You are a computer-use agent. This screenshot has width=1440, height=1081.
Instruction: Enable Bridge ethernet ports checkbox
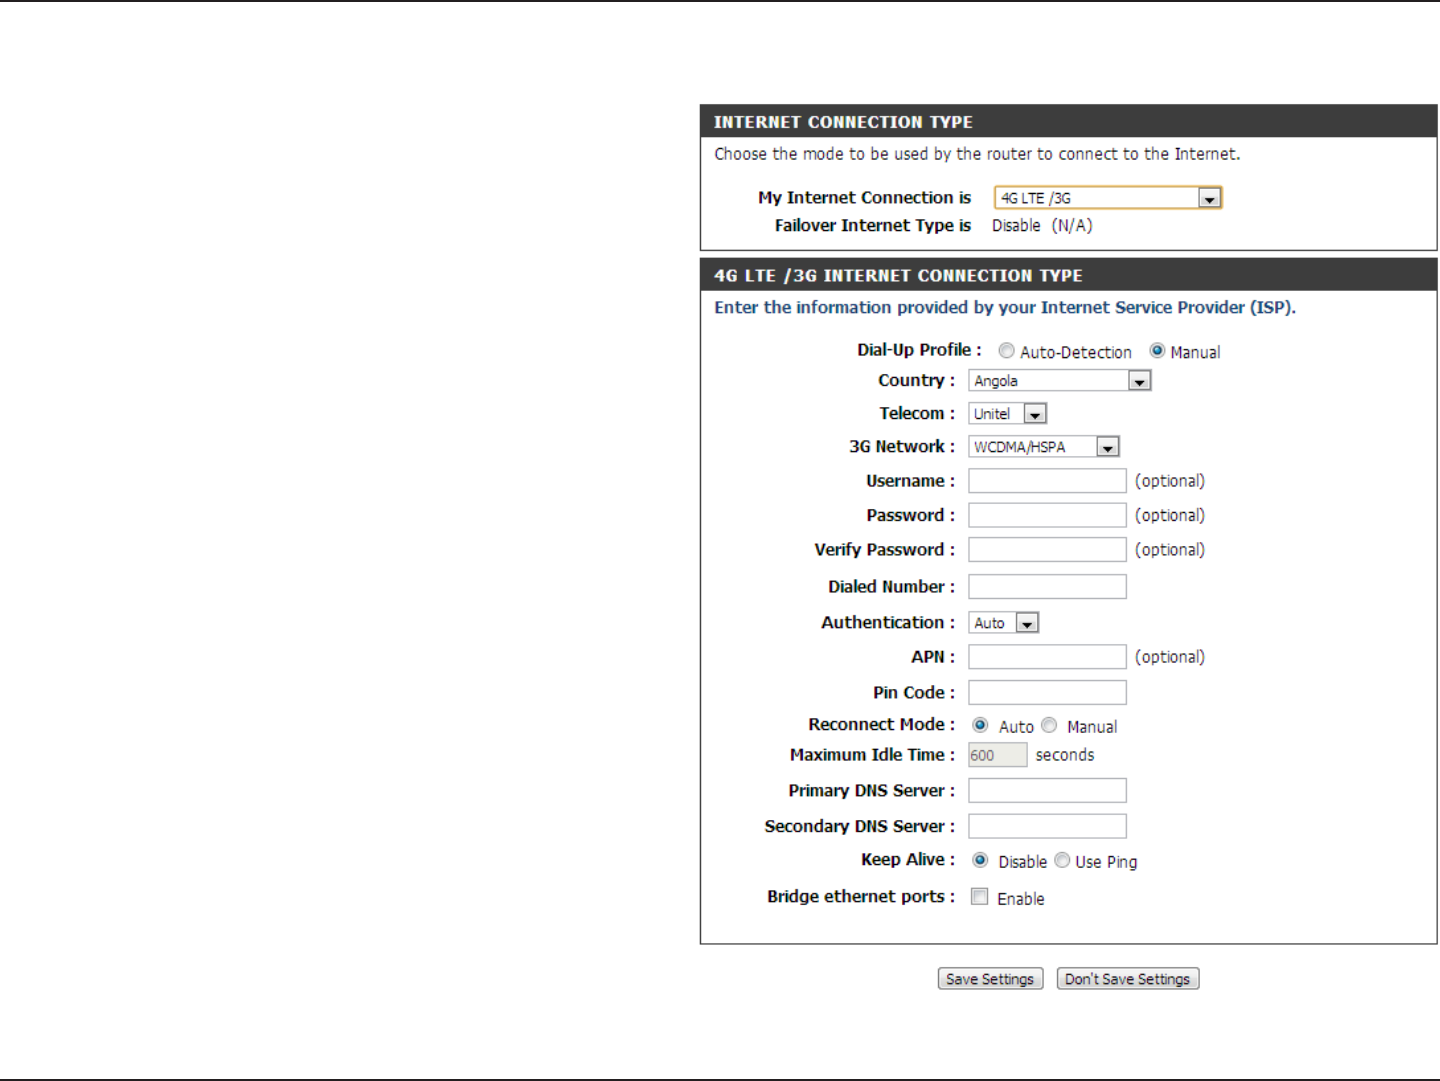click(x=980, y=897)
